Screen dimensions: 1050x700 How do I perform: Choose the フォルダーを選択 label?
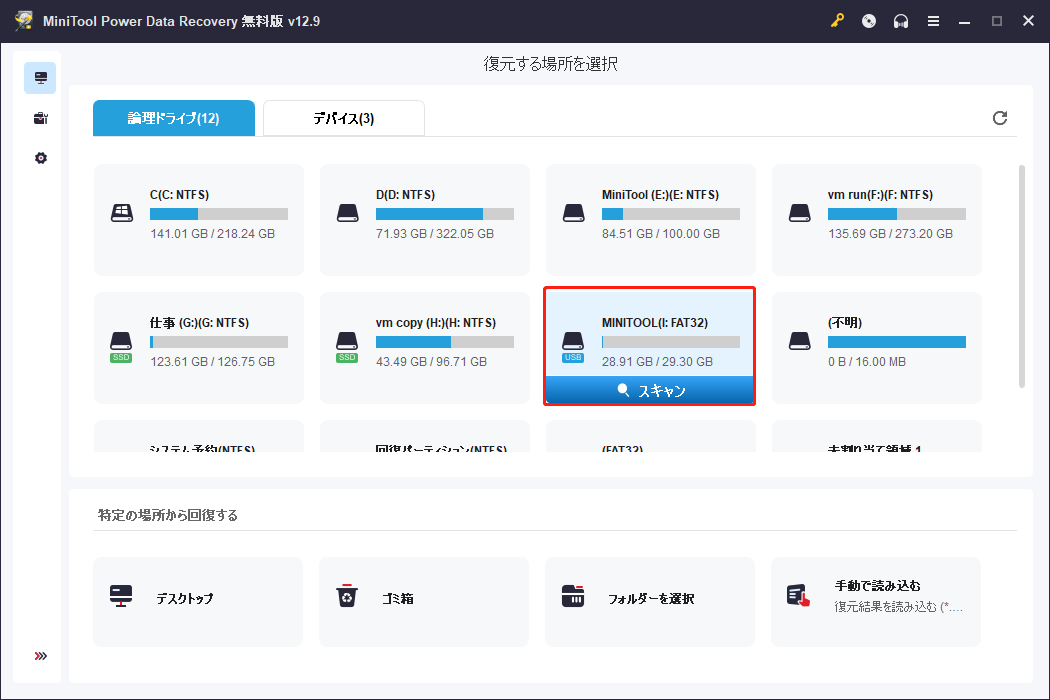pyautogui.click(x=651, y=598)
